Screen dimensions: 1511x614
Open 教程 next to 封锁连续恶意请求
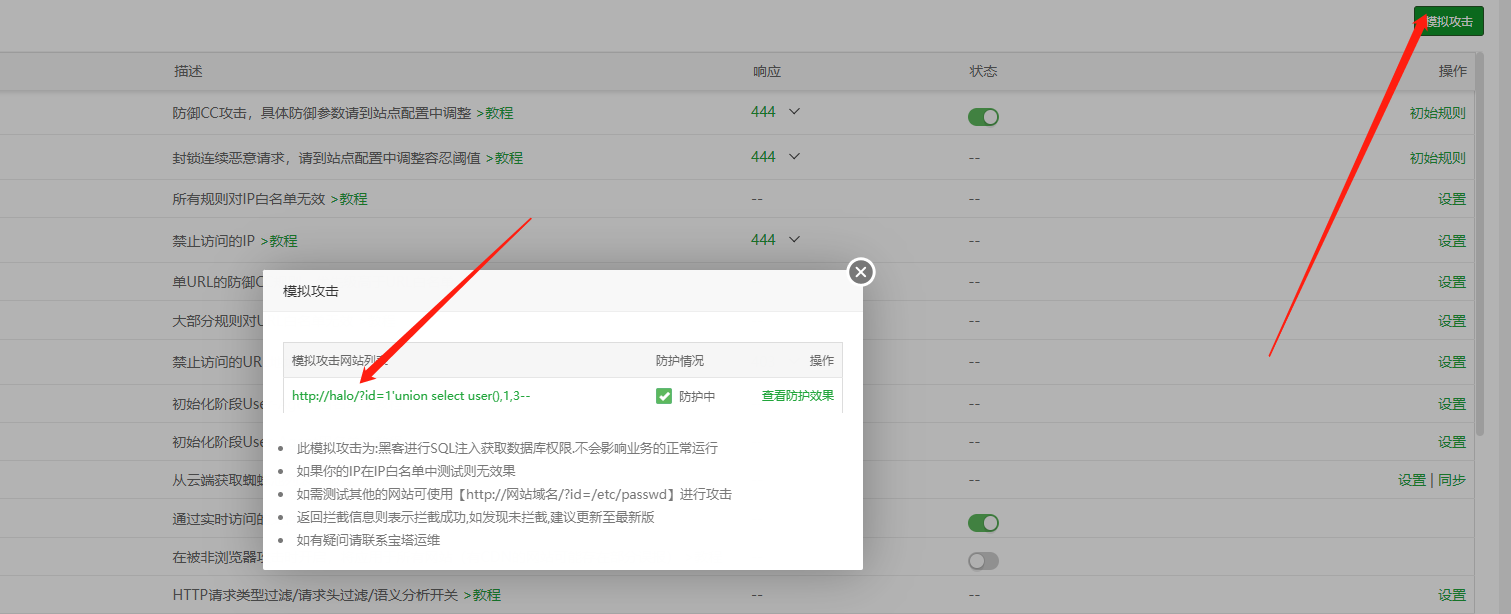tap(508, 157)
